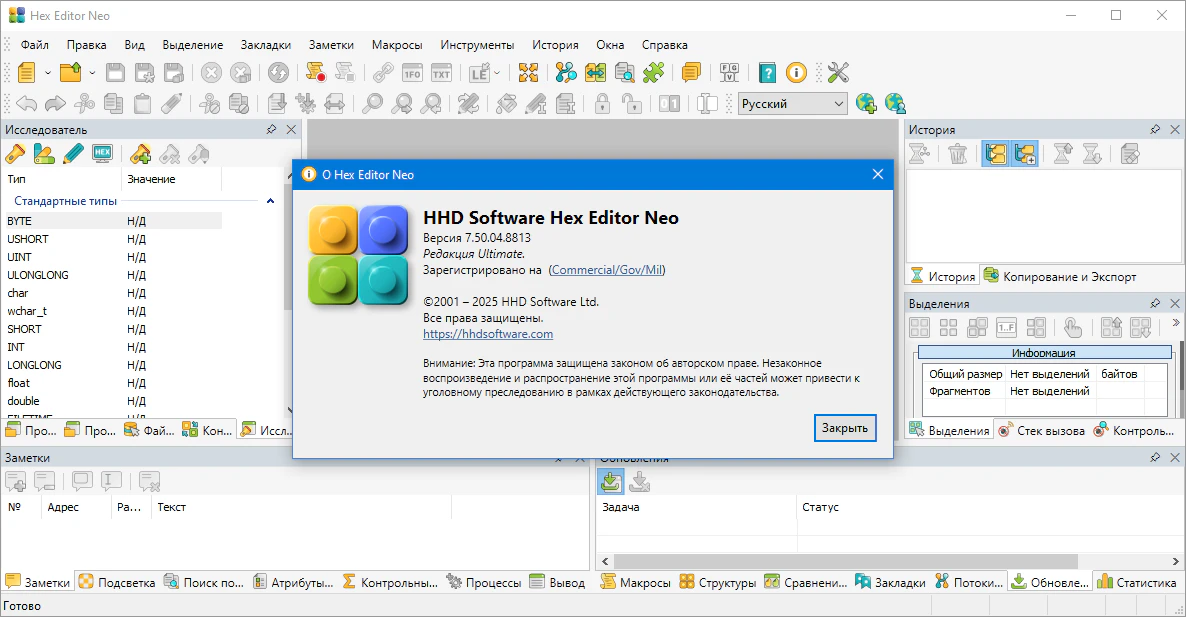Image resolution: width=1186 pixels, height=617 pixels.
Task: Toggle second highlighted history branch button with plus
Action: 1024,153
